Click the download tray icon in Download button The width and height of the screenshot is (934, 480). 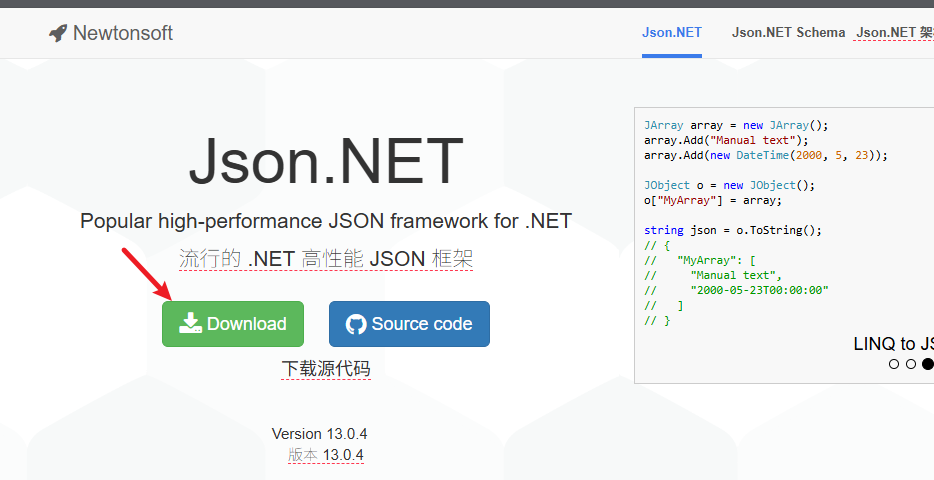click(x=190, y=323)
